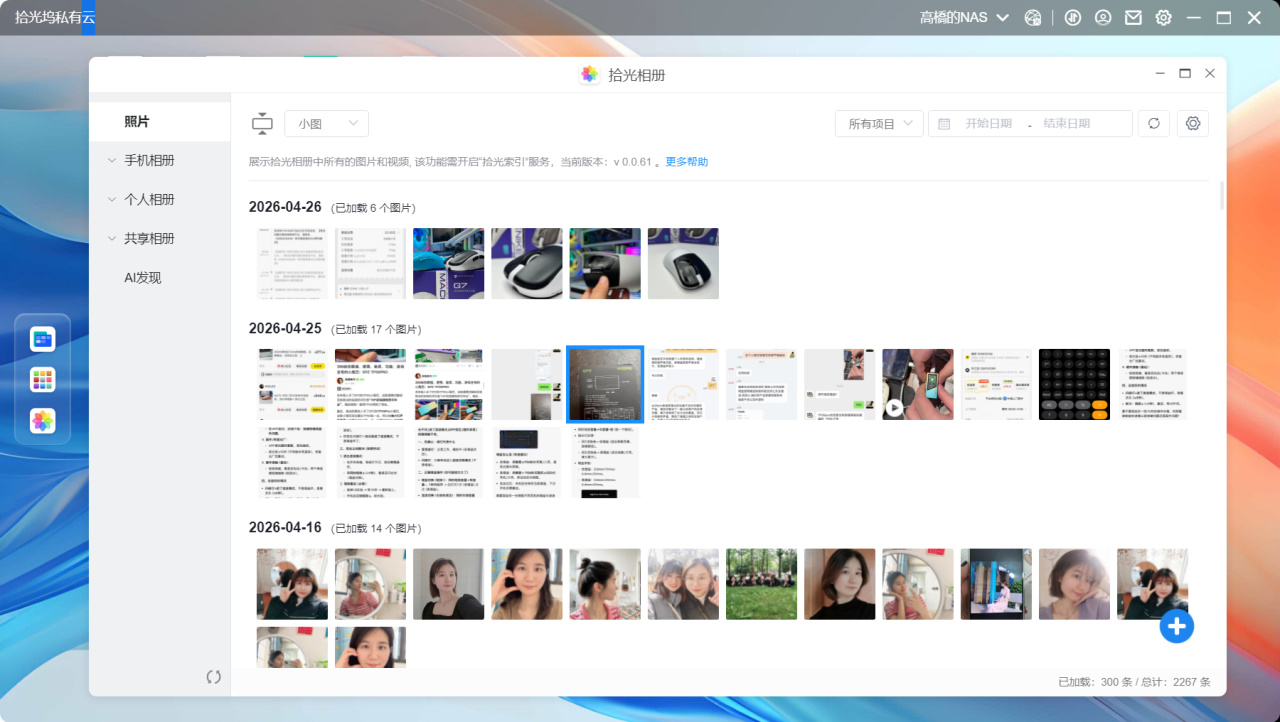The height and width of the screenshot is (722, 1280).
Task: Open the mail messages envelope icon
Action: (x=1133, y=17)
